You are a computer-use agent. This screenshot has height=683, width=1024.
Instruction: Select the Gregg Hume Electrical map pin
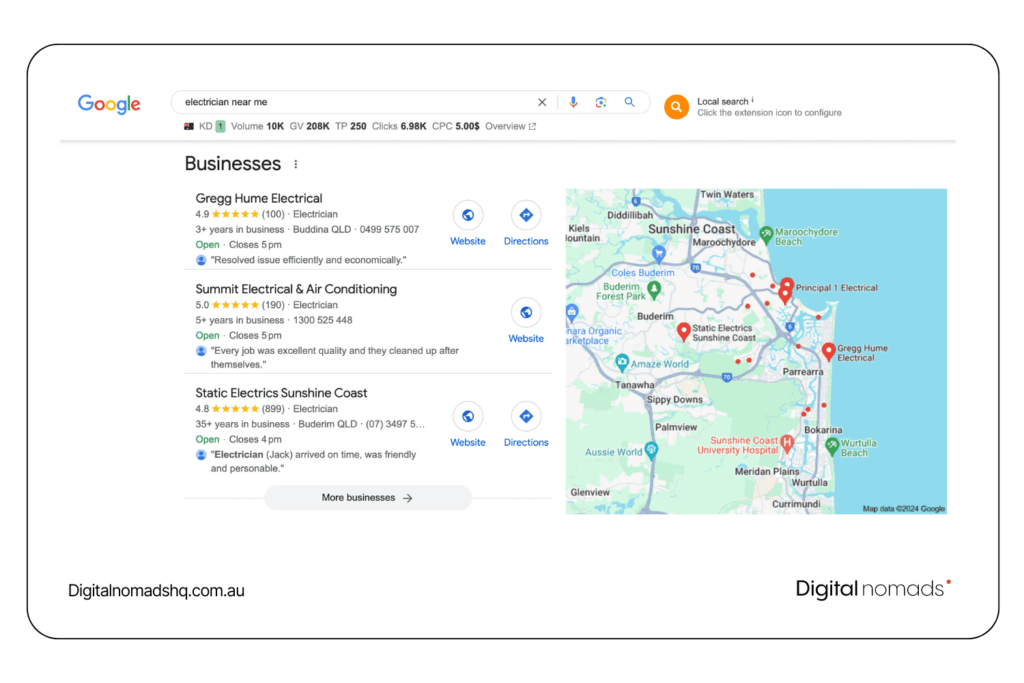[x=828, y=352]
